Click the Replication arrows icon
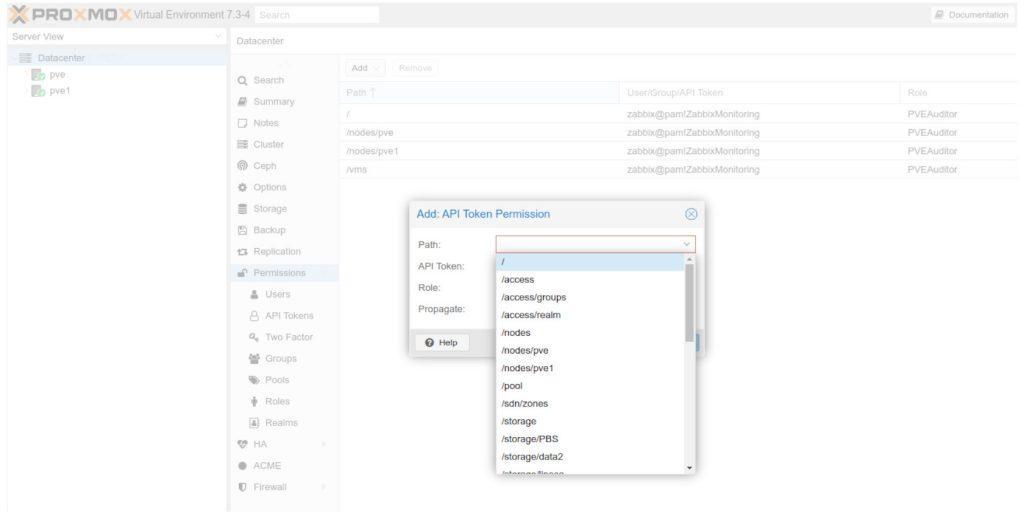This screenshot has width=1024, height=512. [x=242, y=251]
